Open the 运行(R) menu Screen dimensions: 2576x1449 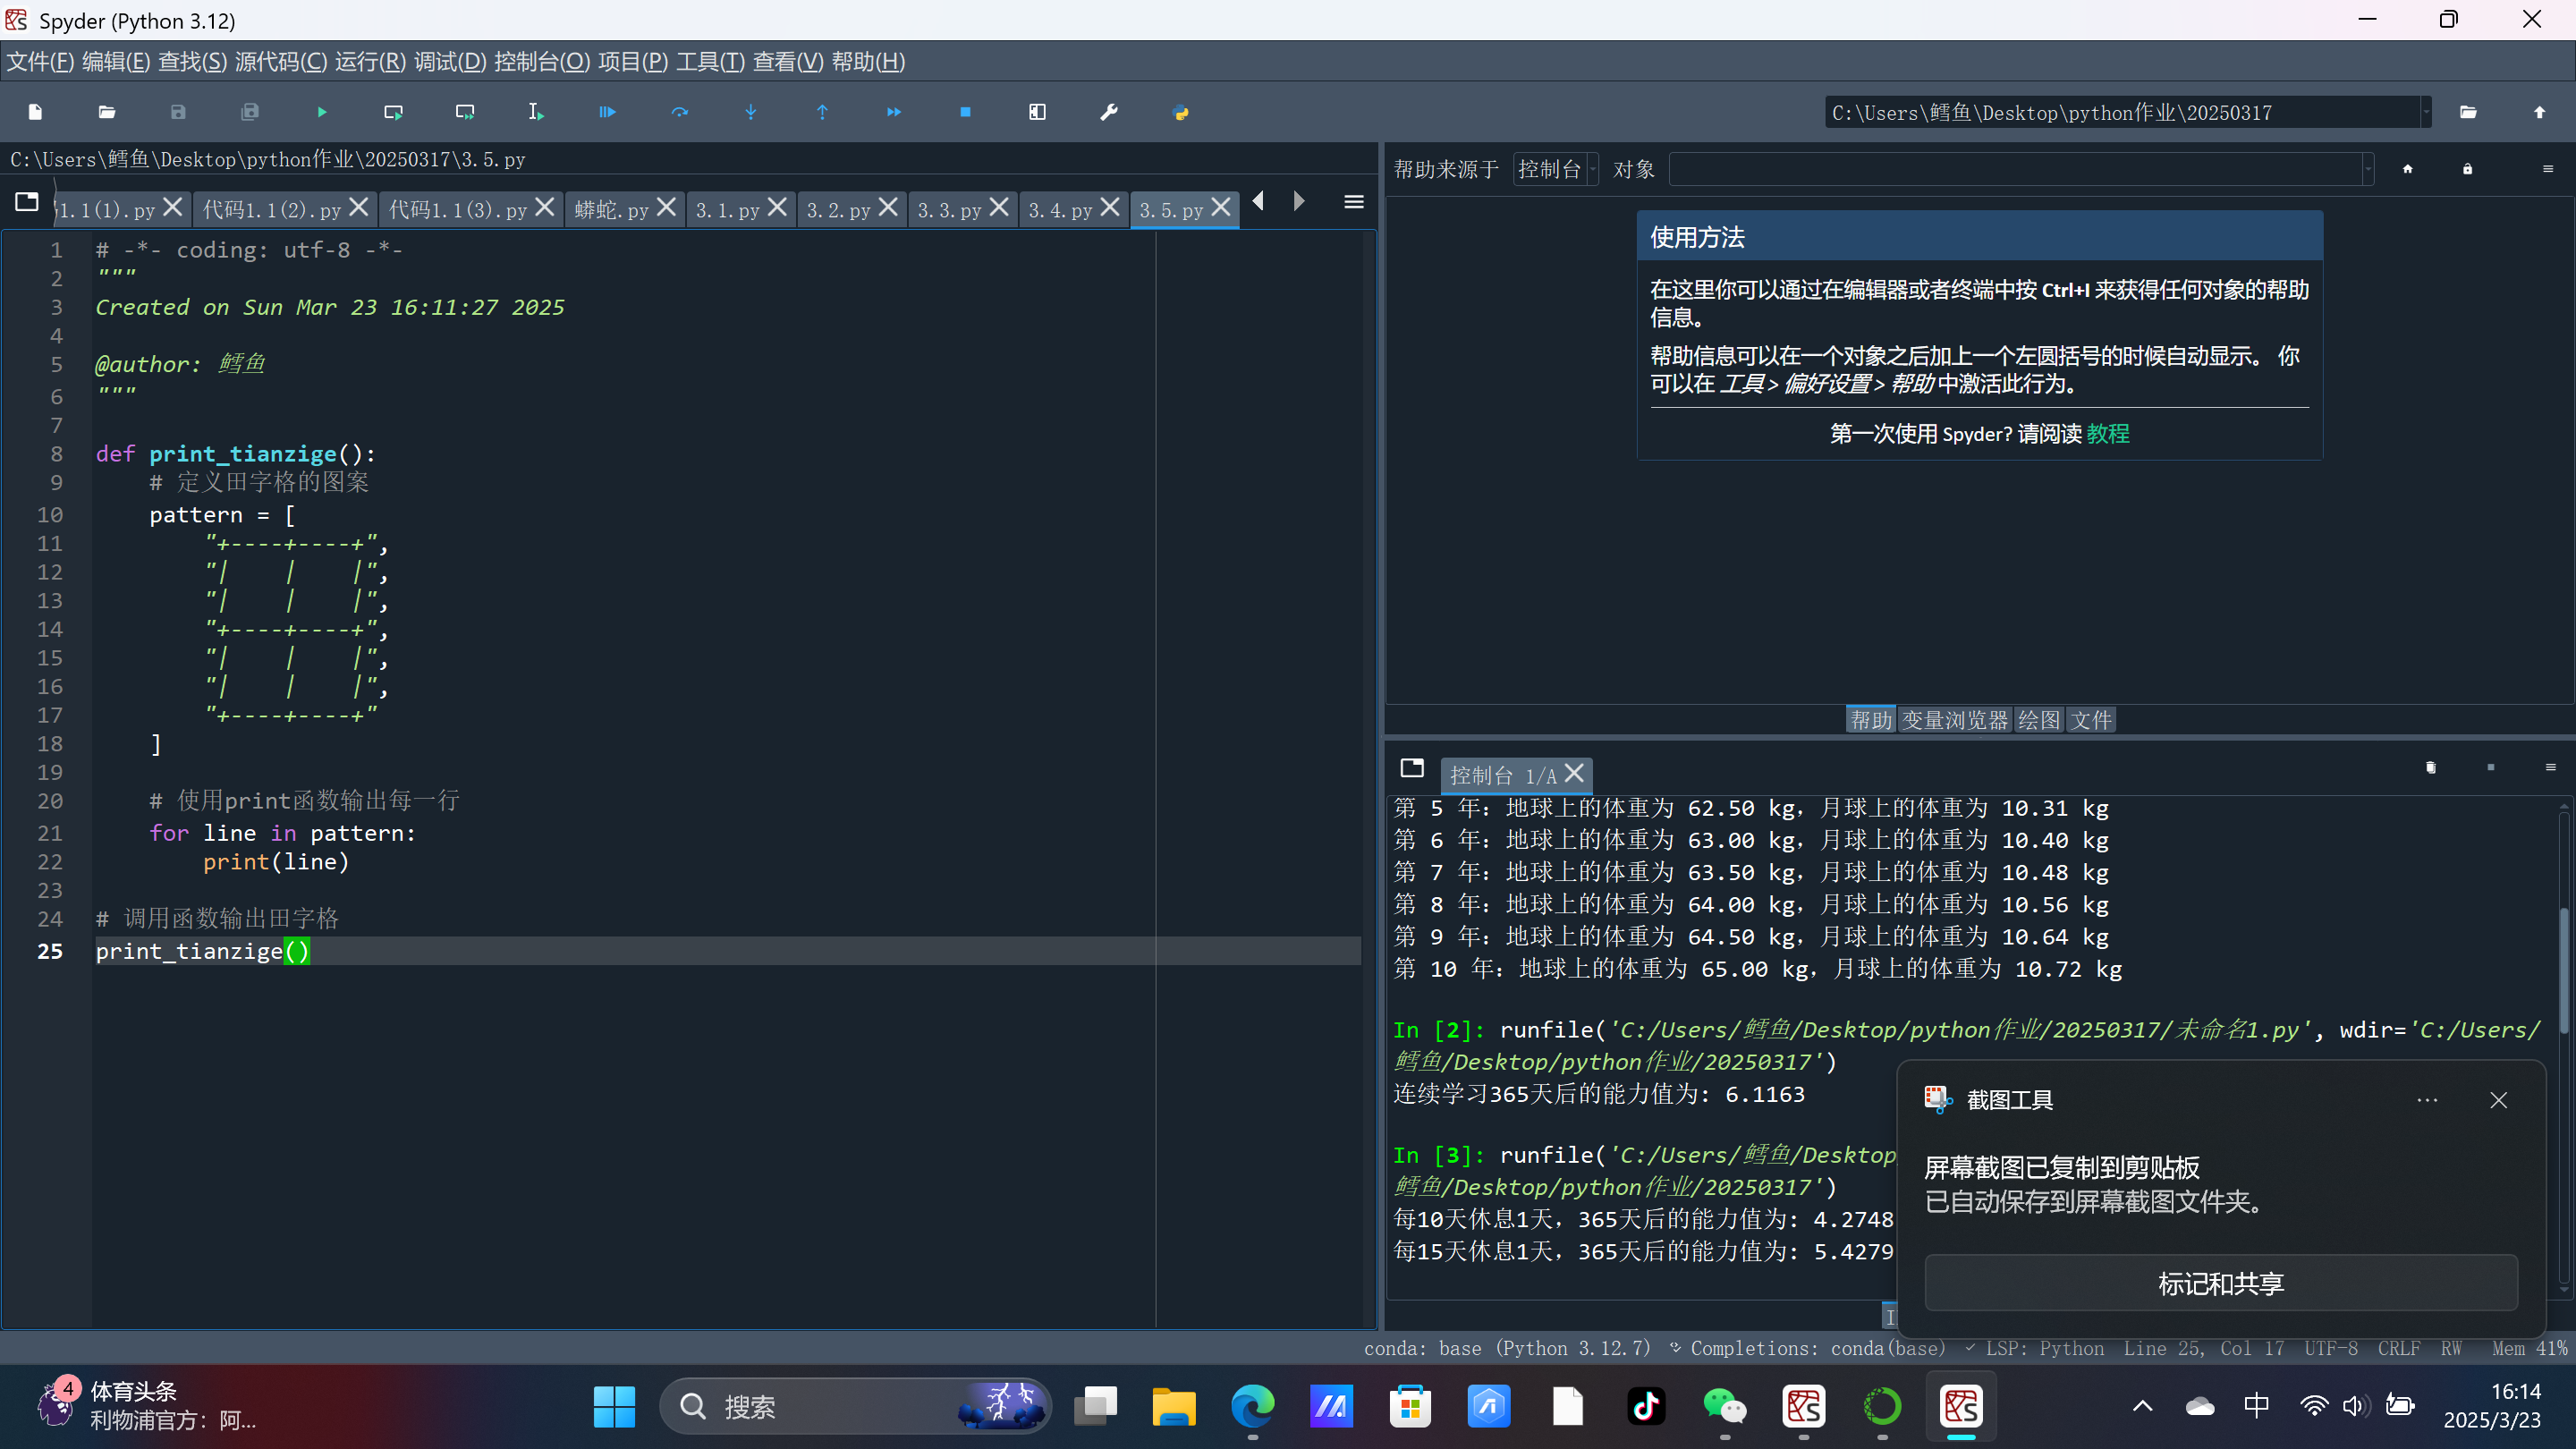pyautogui.click(x=370, y=62)
